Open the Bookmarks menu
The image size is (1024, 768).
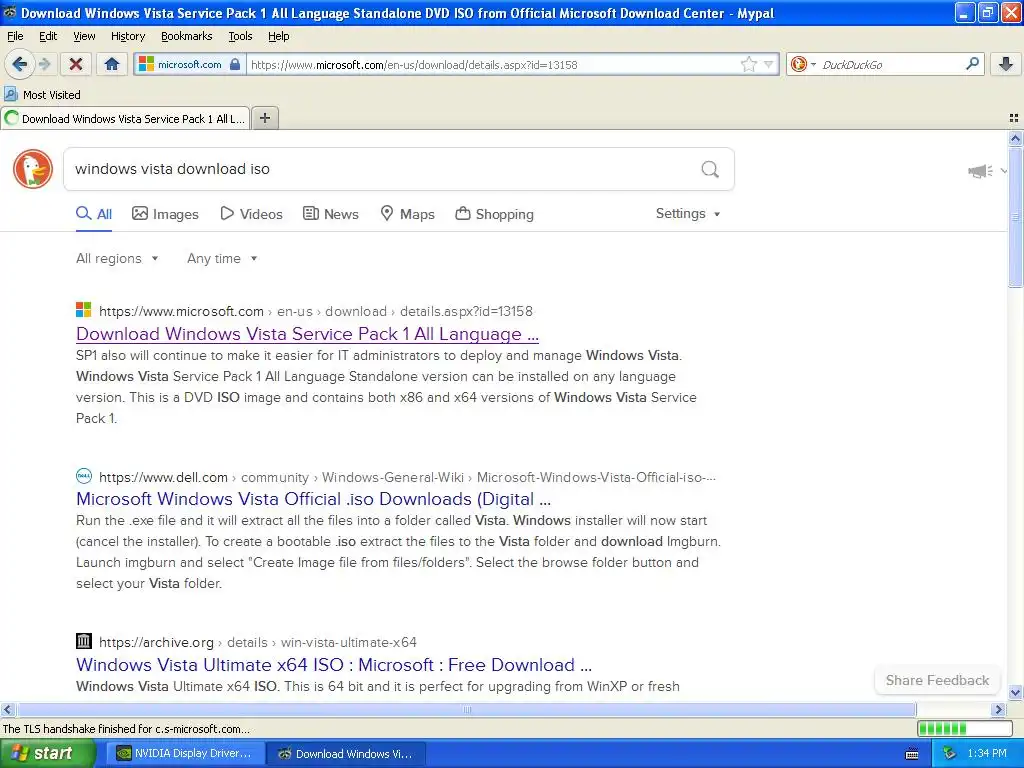point(186,36)
